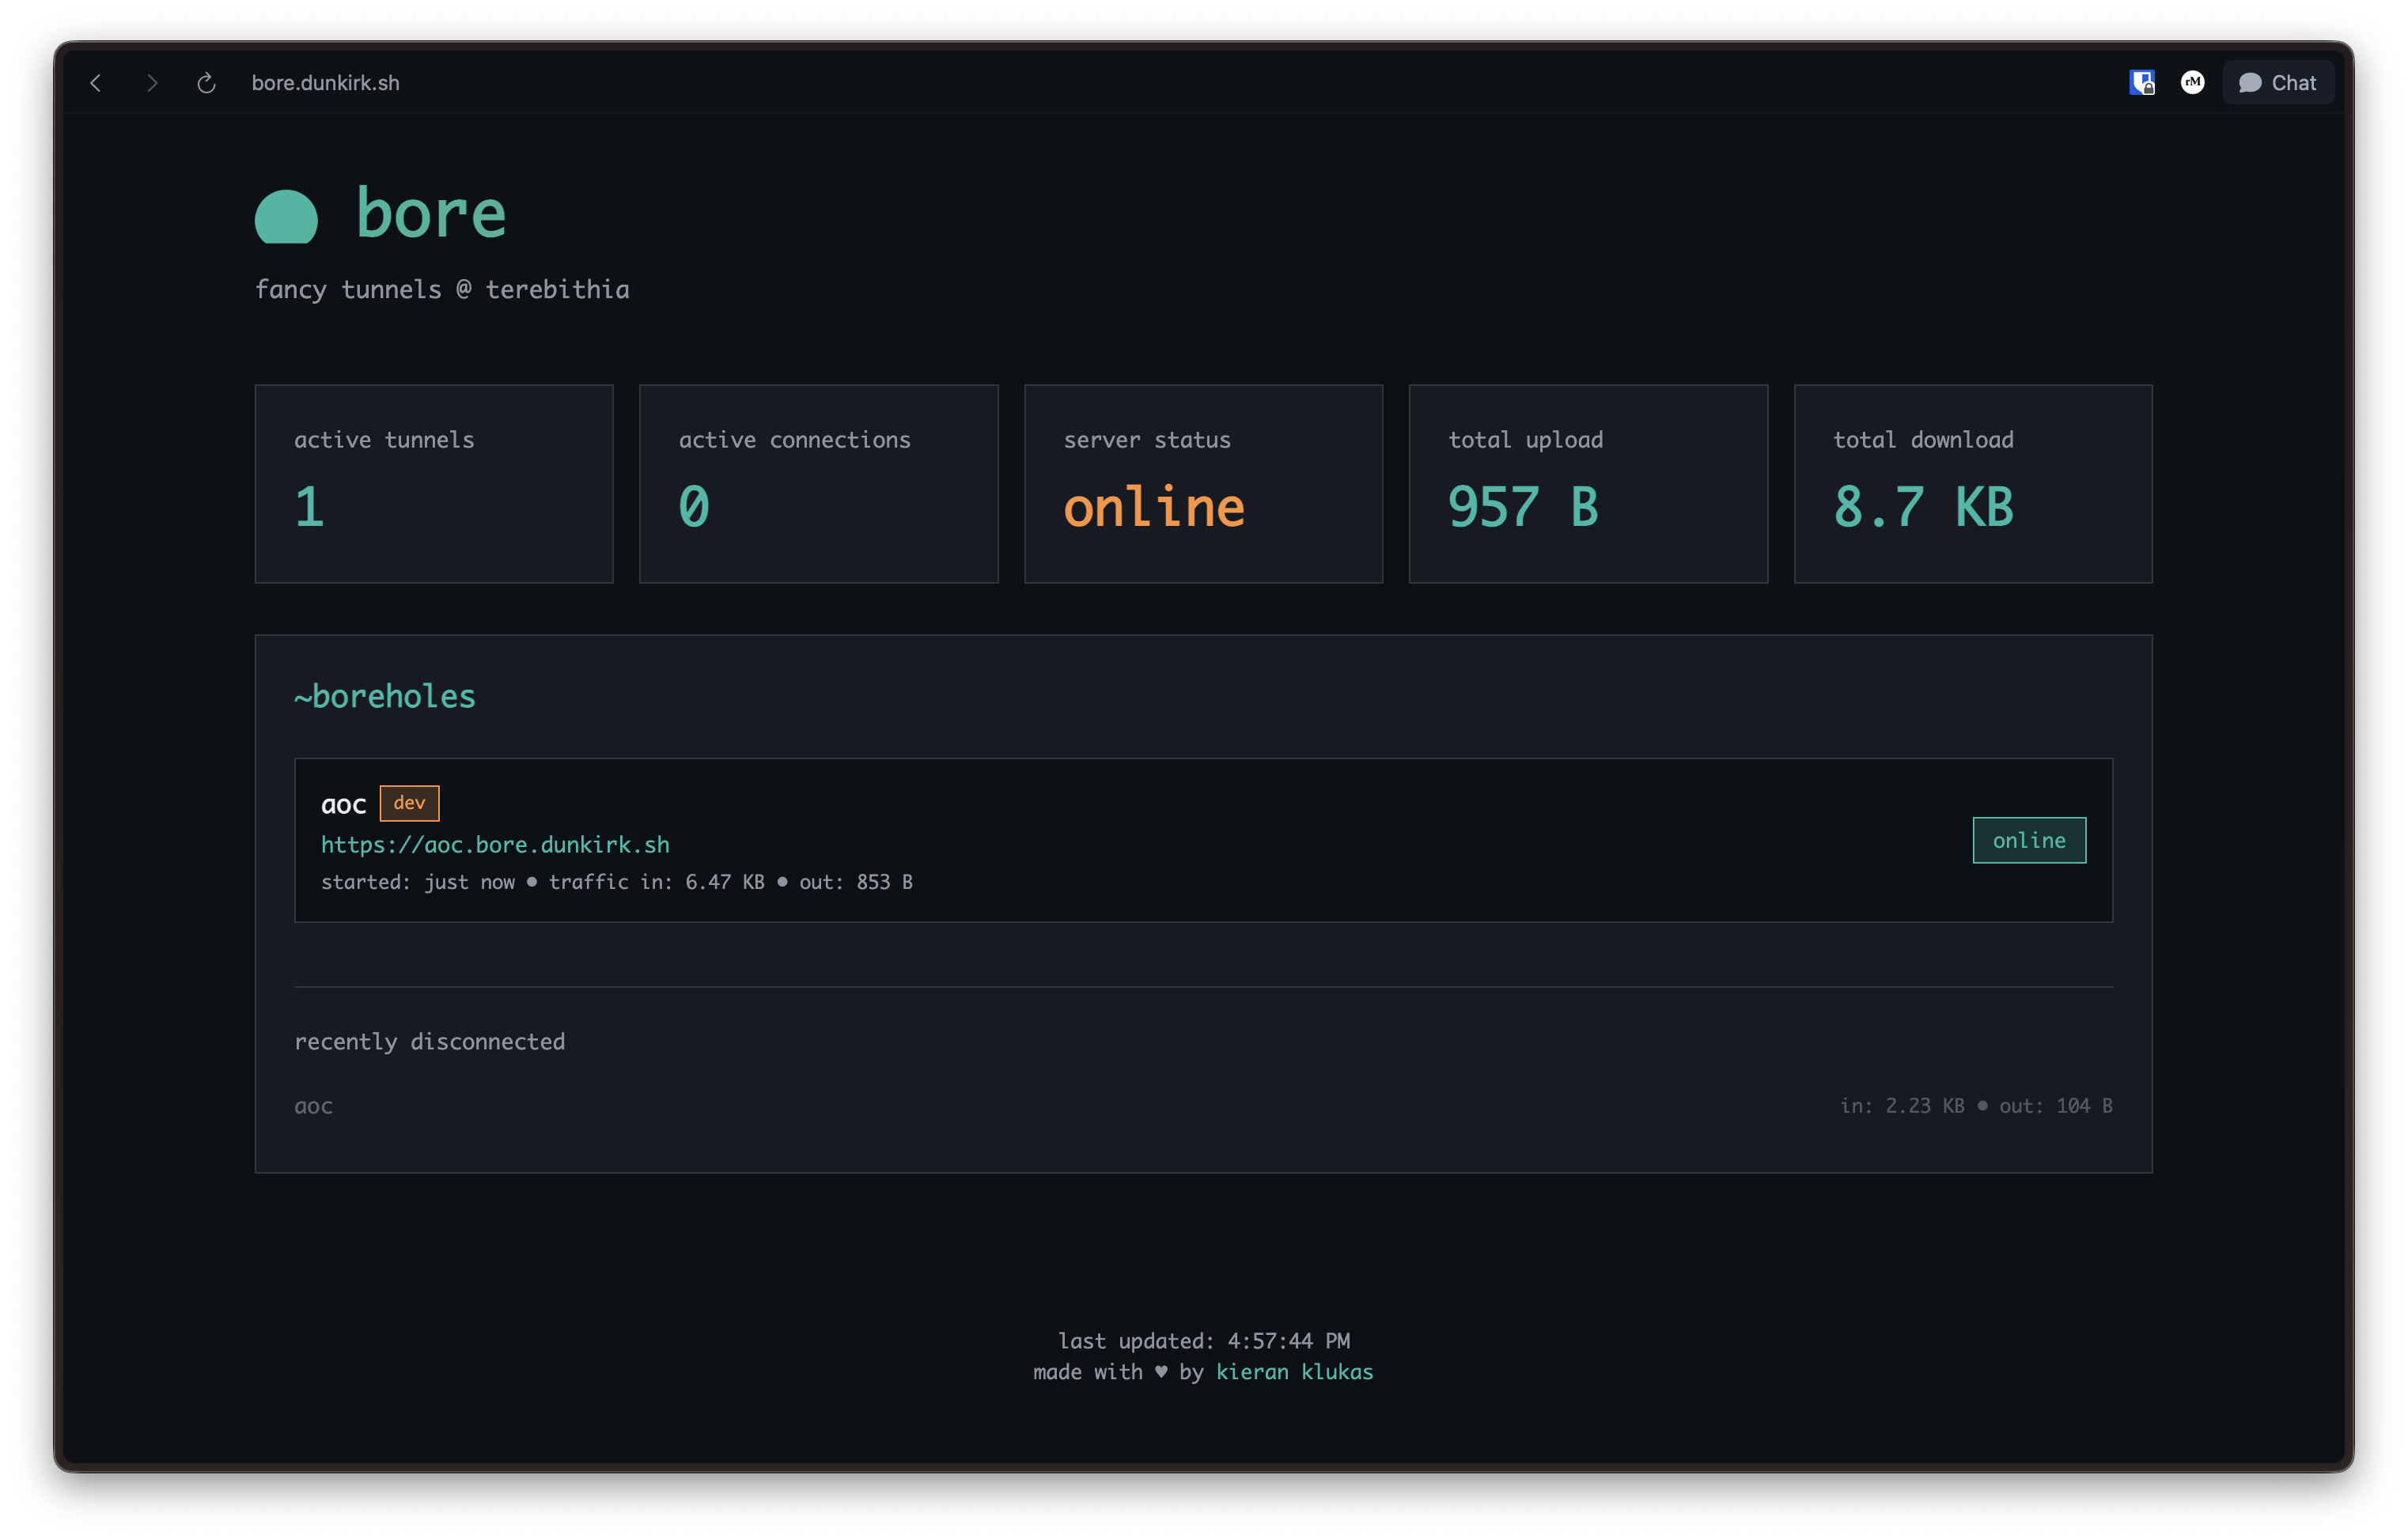Visit the kieran klukas link
Screen dimensions: 2408x1539
point(1294,1372)
